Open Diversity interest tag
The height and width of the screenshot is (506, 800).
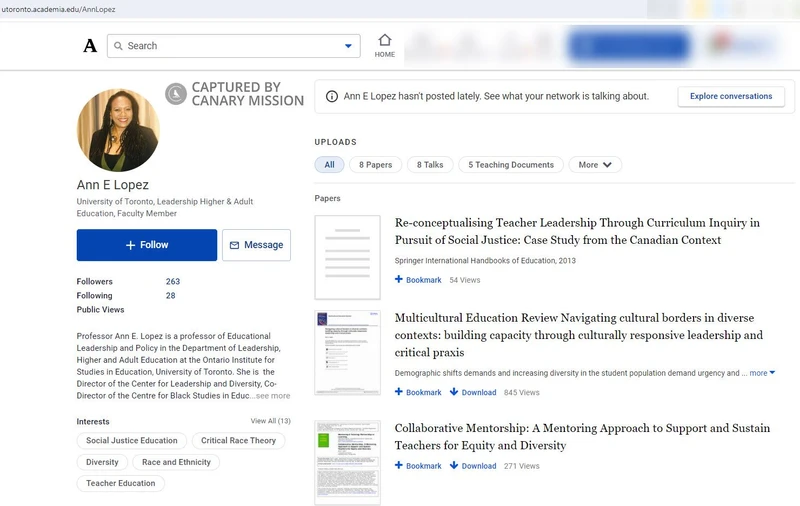[102, 462]
